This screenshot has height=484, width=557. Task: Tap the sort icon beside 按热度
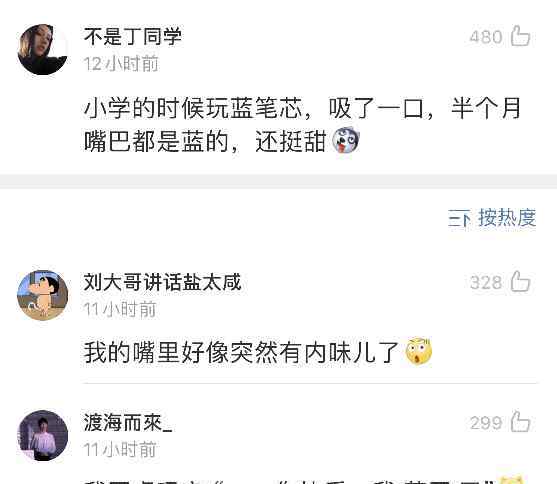pyautogui.click(x=459, y=218)
